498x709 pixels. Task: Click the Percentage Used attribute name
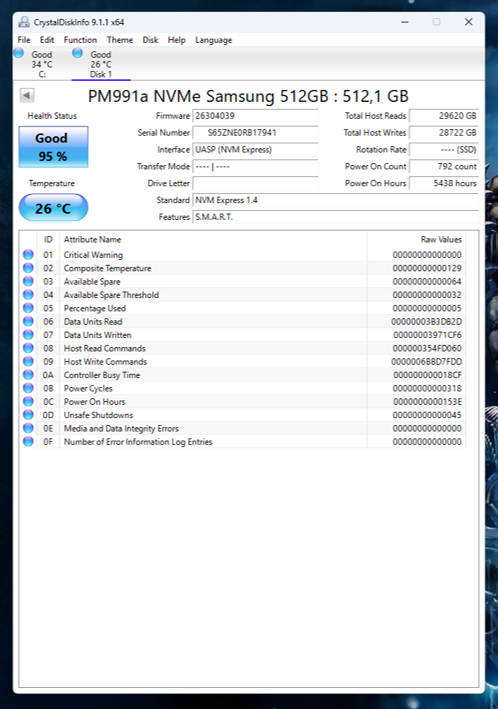(x=95, y=308)
